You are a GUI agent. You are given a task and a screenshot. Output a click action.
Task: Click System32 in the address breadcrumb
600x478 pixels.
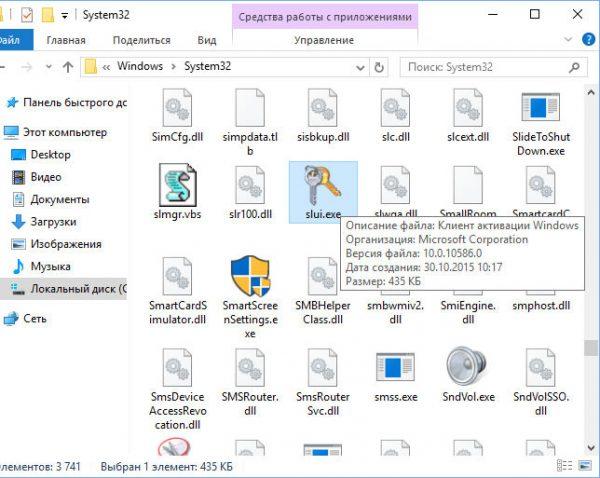207,66
